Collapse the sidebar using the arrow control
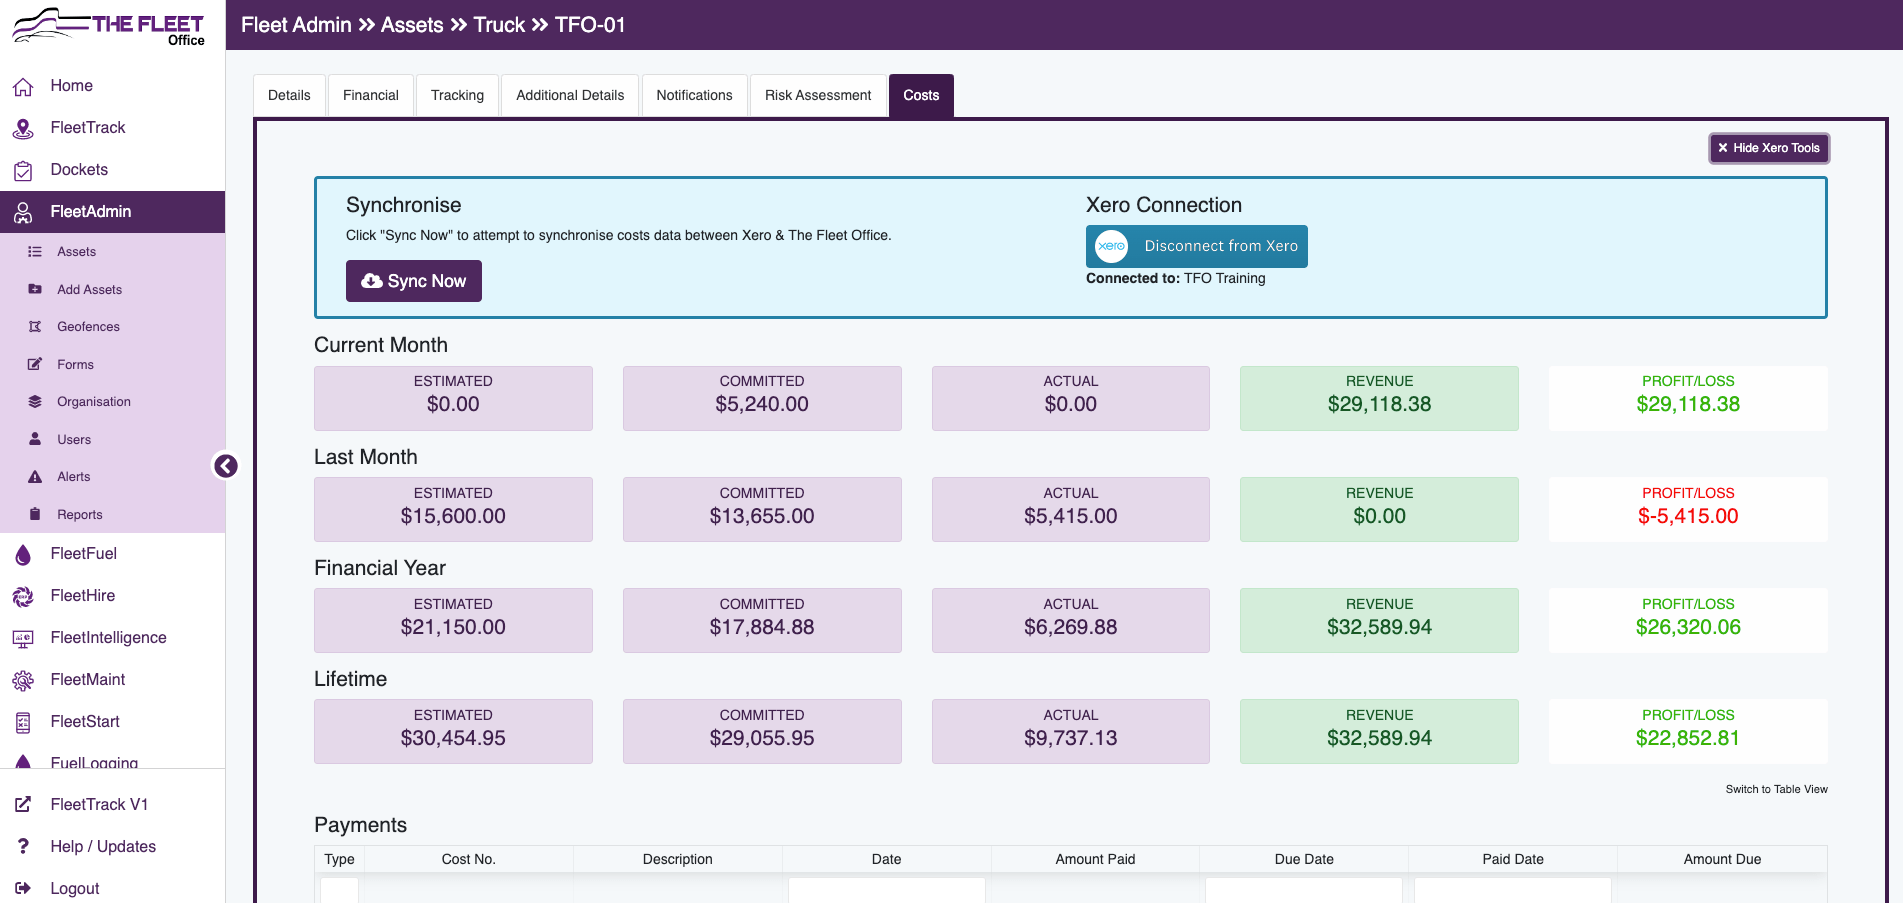The height and width of the screenshot is (903, 1903). [225, 466]
